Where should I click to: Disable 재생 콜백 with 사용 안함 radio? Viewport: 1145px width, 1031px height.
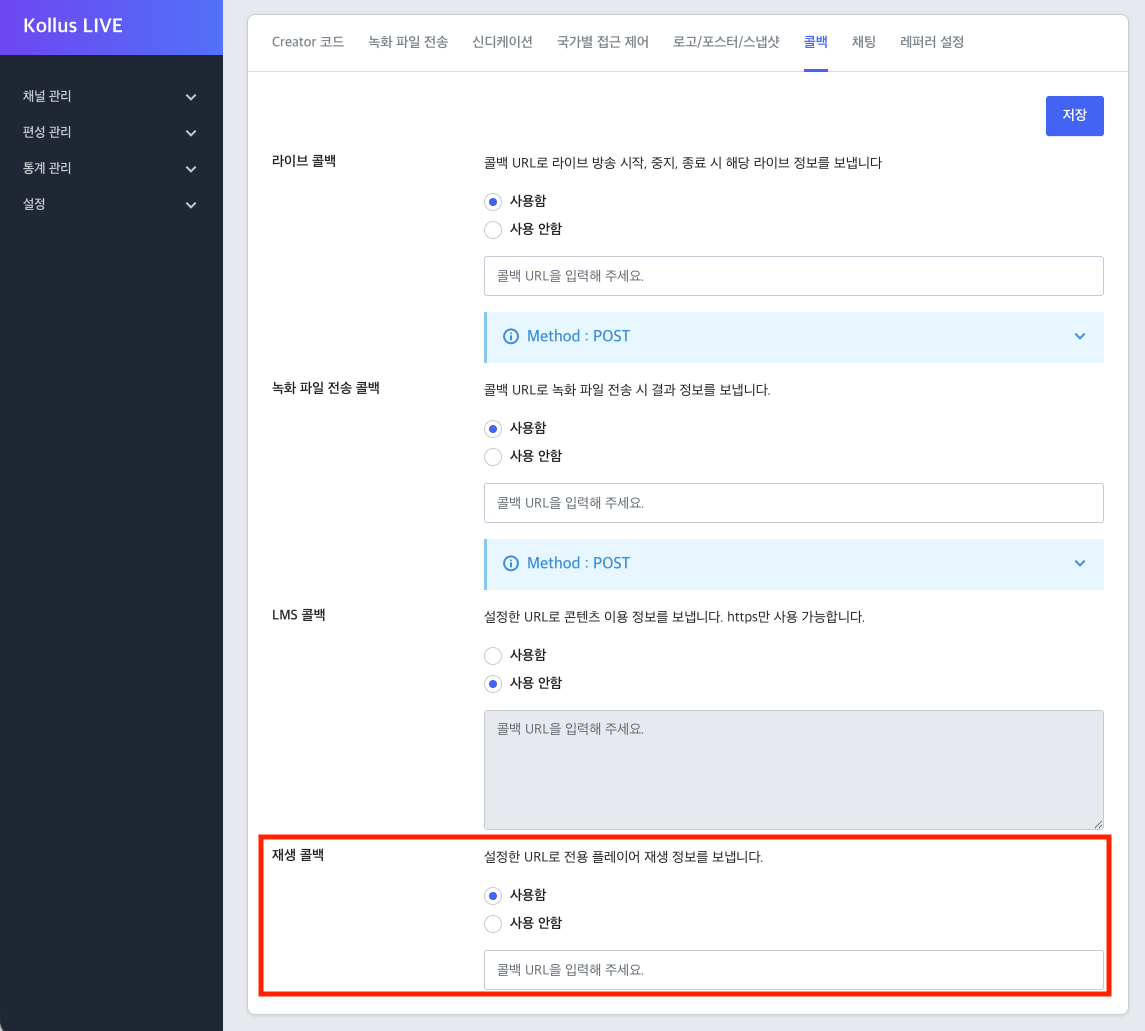click(x=493, y=923)
